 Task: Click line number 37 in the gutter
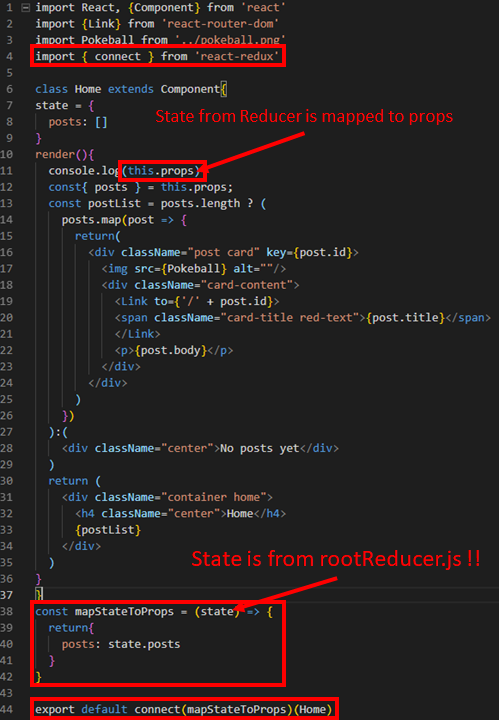point(6,595)
